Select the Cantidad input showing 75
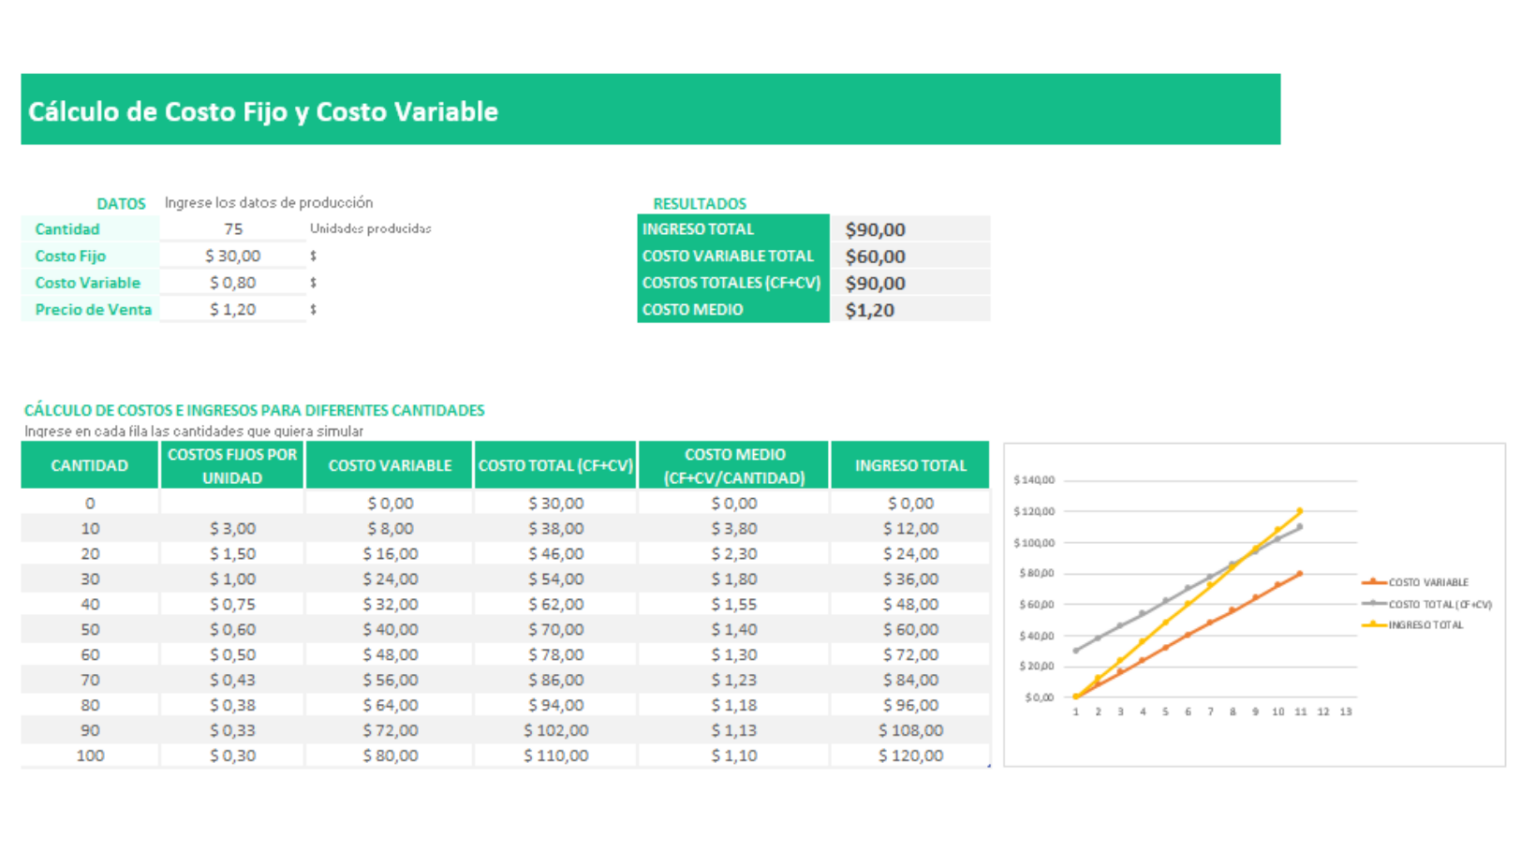1536x865 pixels. (232, 228)
